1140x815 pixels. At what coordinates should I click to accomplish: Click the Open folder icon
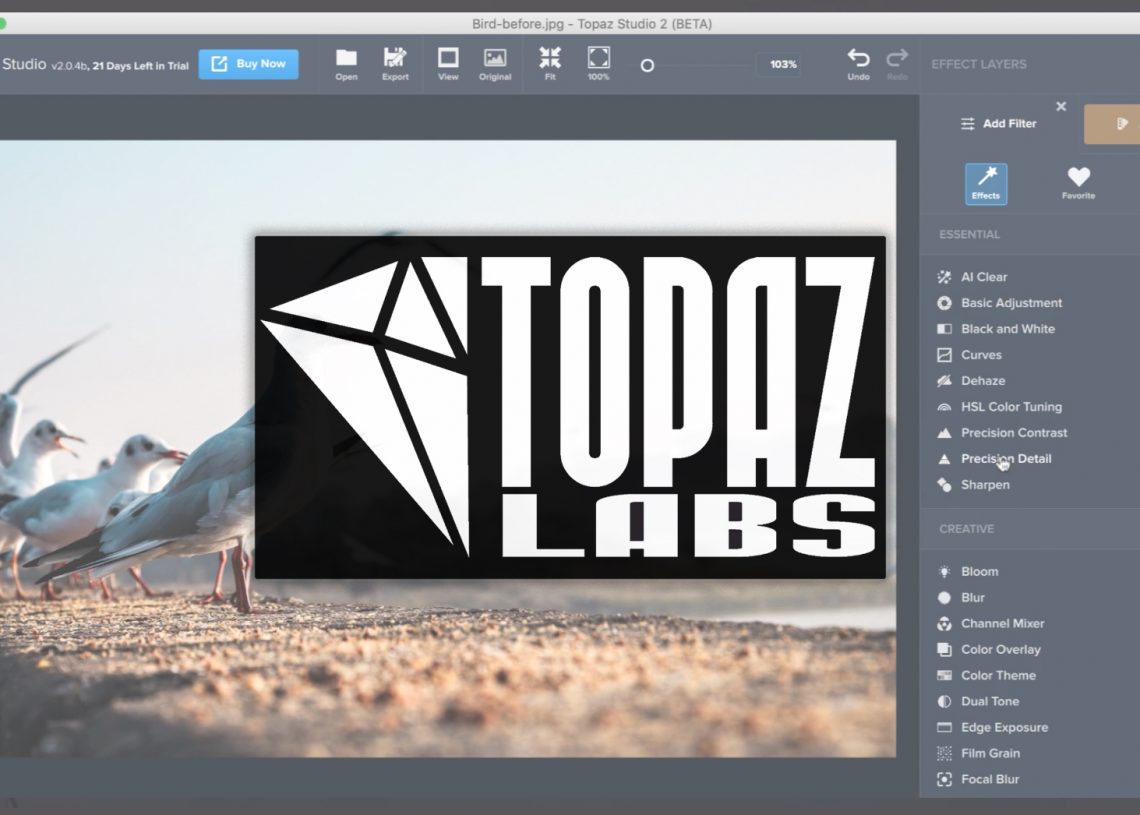pos(346,58)
